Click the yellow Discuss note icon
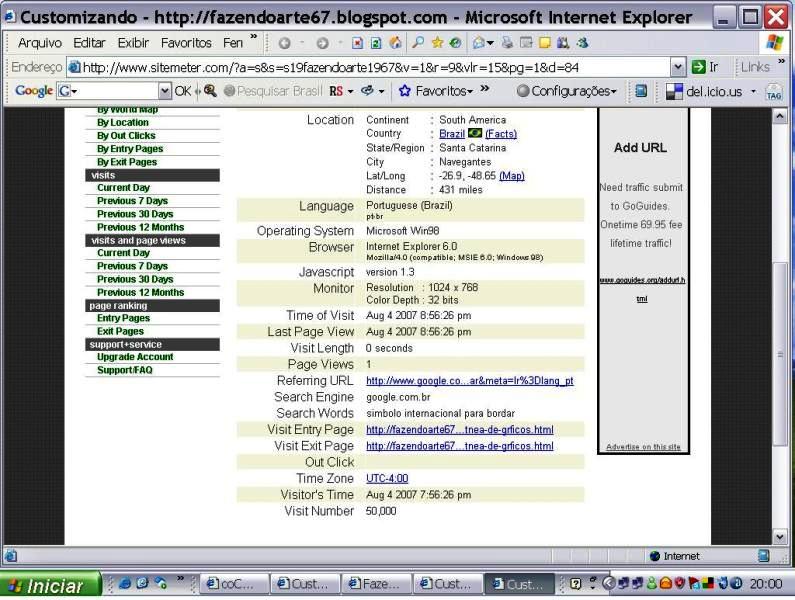This screenshot has height=600, width=795. (545, 43)
